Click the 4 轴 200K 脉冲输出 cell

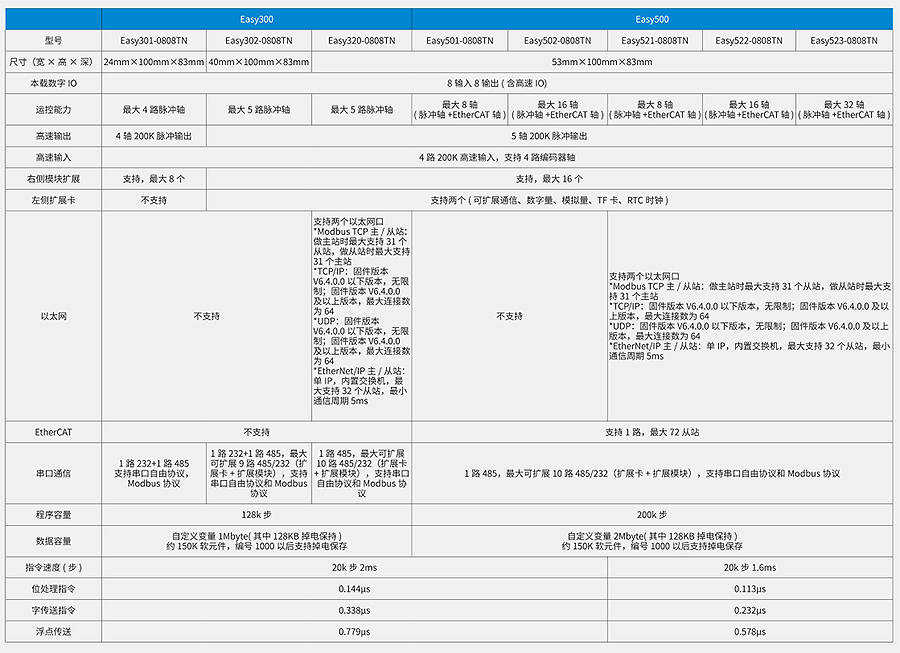[x=154, y=137]
